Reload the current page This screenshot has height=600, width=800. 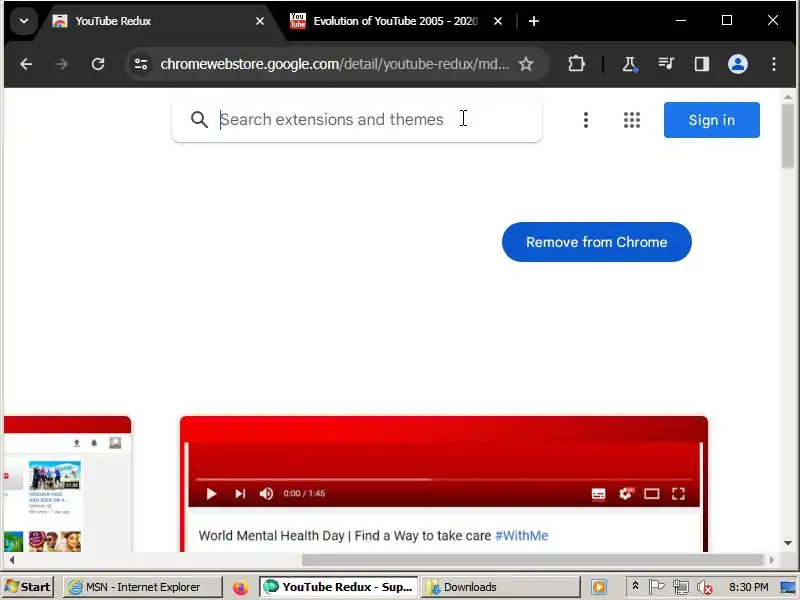[x=98, y=64]
